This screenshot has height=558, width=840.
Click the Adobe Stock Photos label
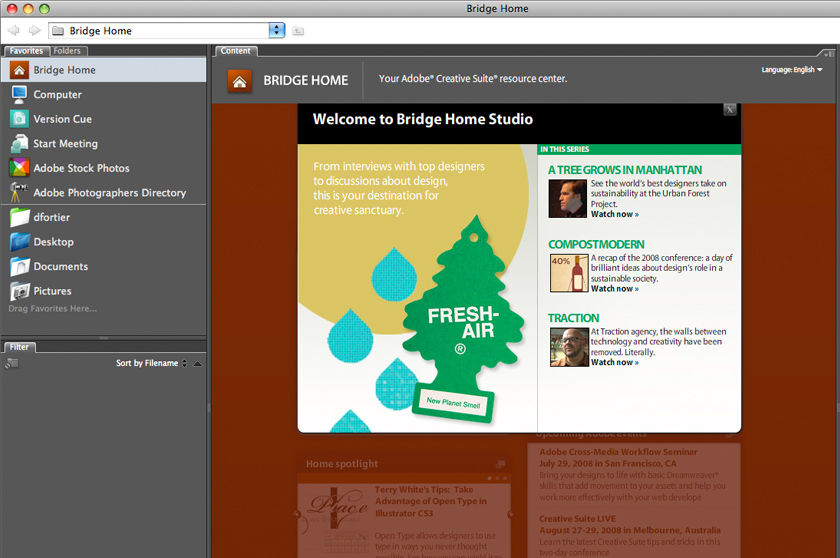click(81, 168)
